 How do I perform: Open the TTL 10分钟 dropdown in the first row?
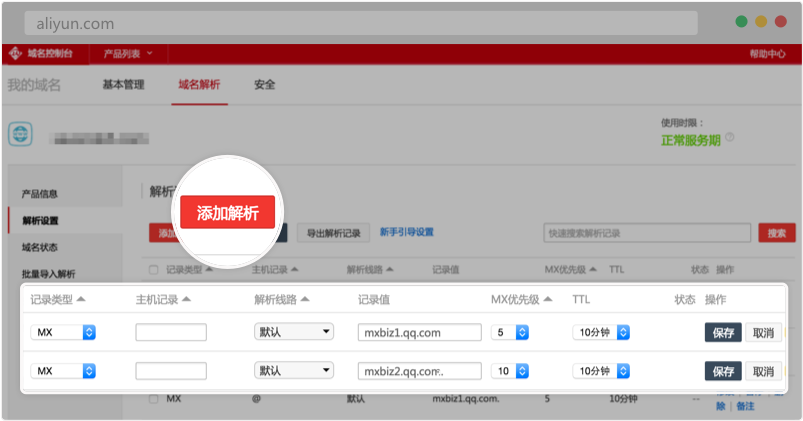(600, 332)
